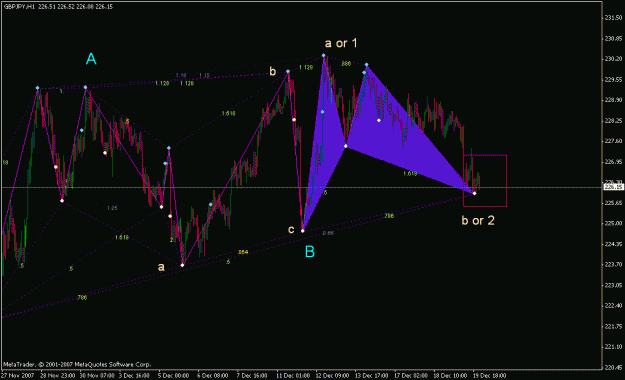Viewport: 625px width, 380px height.
Task: Click the 223.05 price axis label
Action: [613, 285]
